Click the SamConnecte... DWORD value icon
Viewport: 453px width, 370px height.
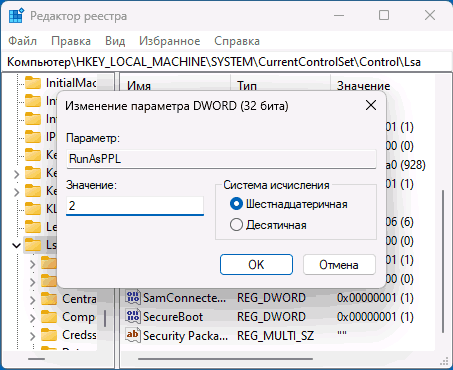[133, 297]
